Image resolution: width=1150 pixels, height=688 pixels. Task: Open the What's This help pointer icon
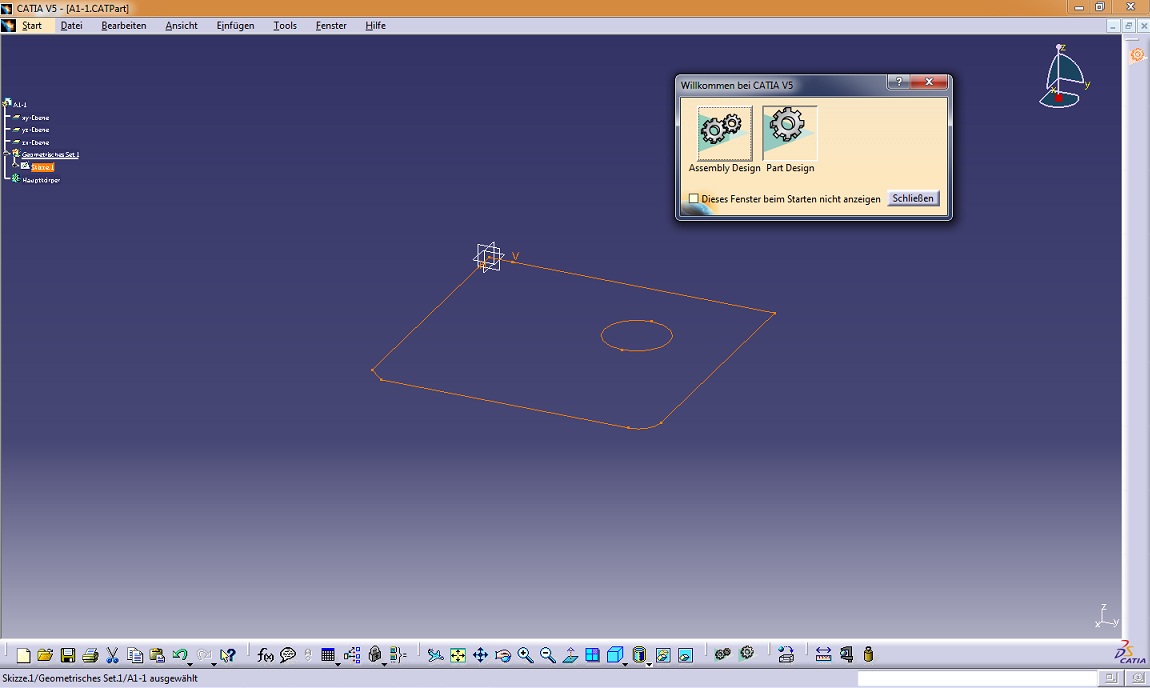point(228,654)
